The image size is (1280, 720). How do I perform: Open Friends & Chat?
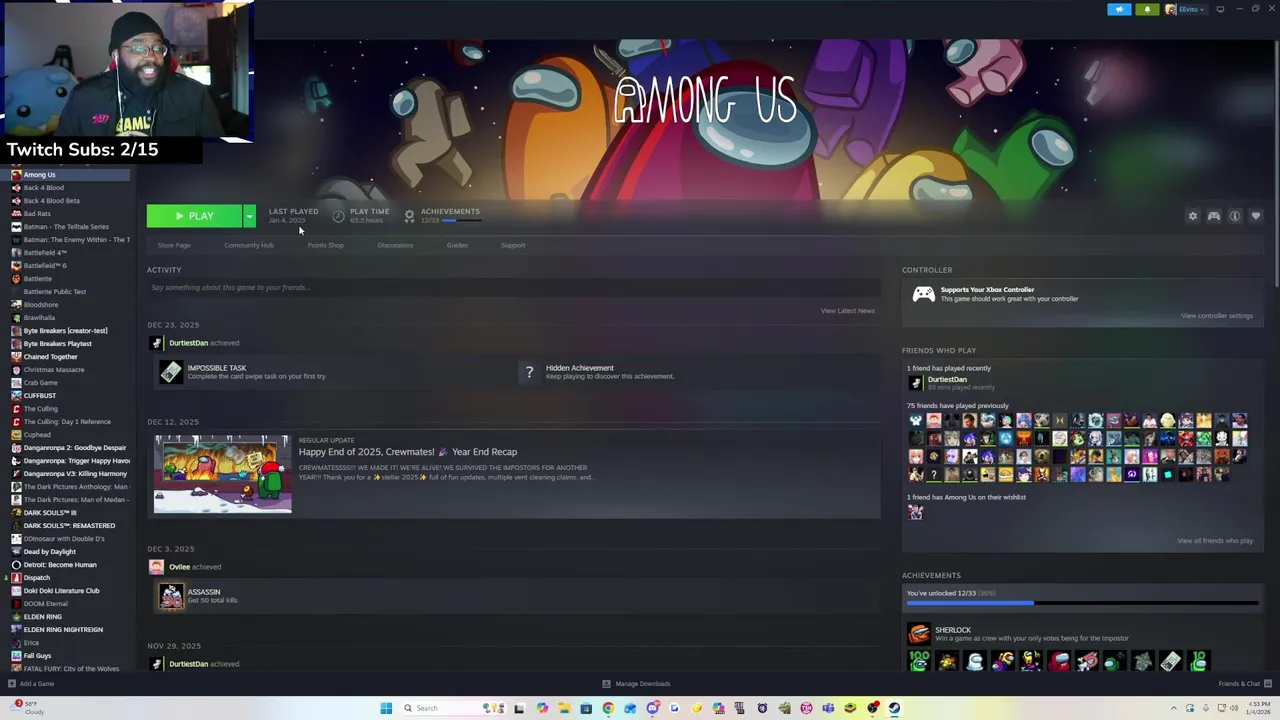point(1244,684)
